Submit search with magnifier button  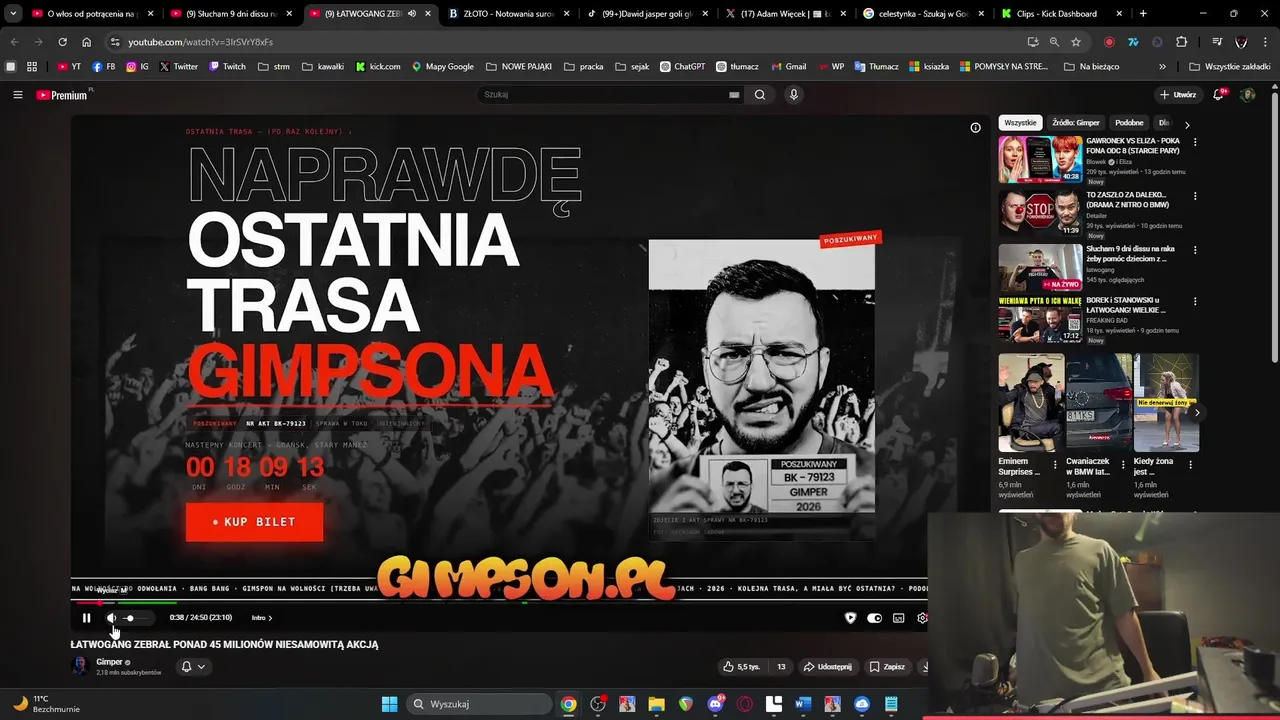(x=760, y=95)
